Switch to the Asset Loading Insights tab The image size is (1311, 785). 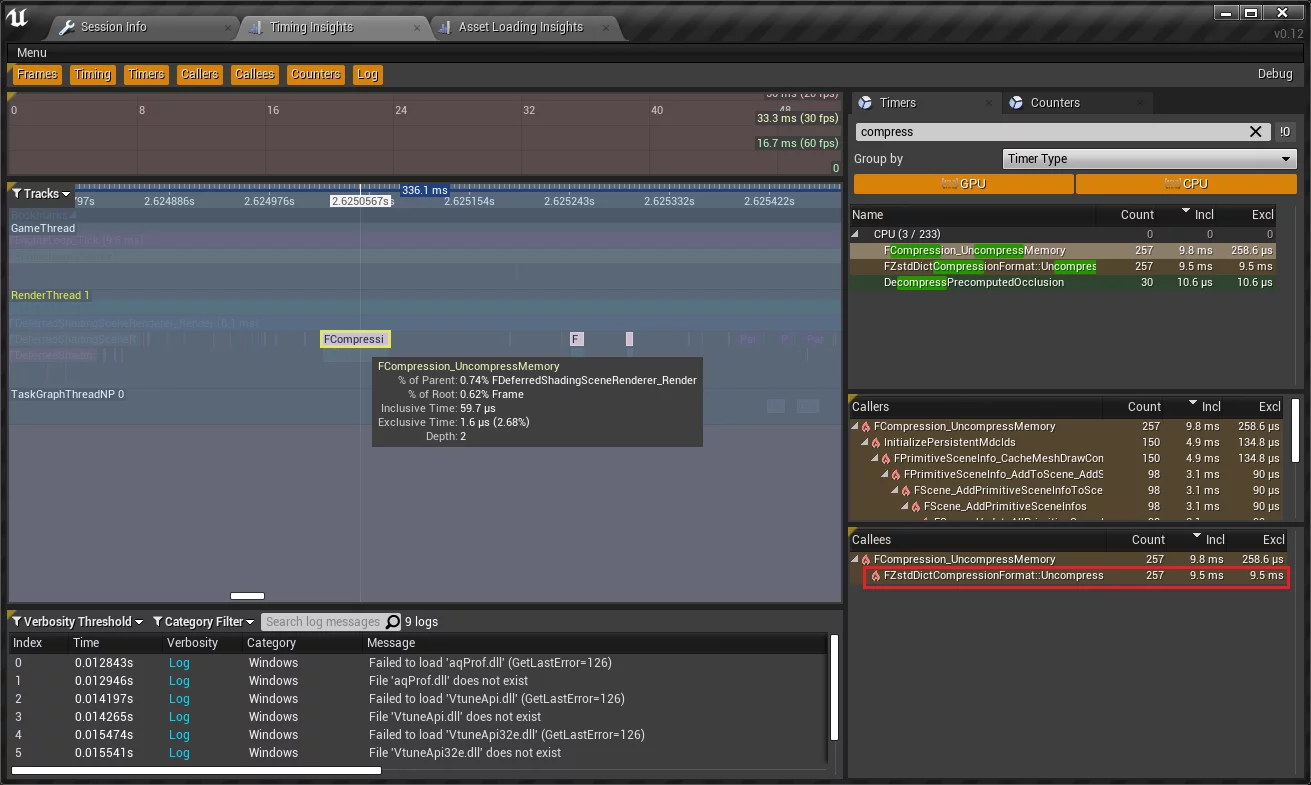(520, 27)
